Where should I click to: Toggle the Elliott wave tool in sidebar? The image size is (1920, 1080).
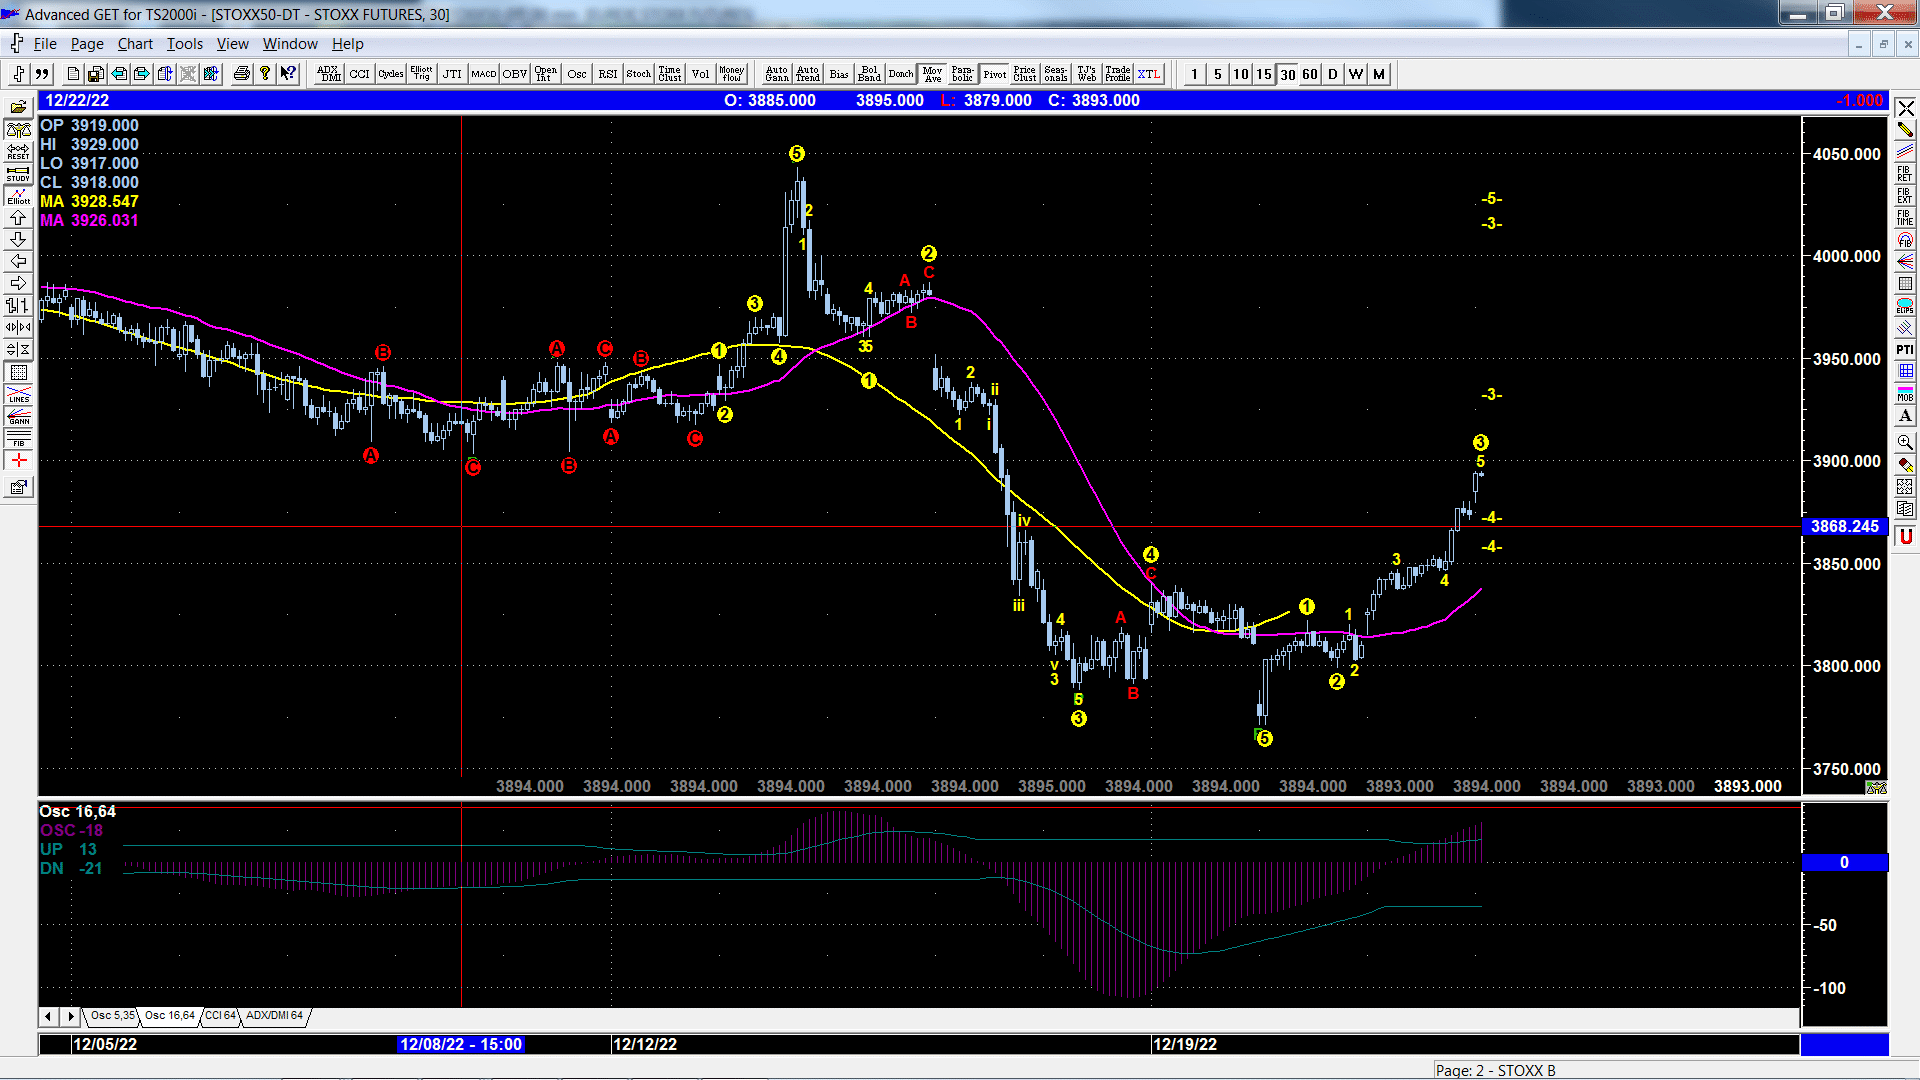pyautogui.click(x=19, y=195)
